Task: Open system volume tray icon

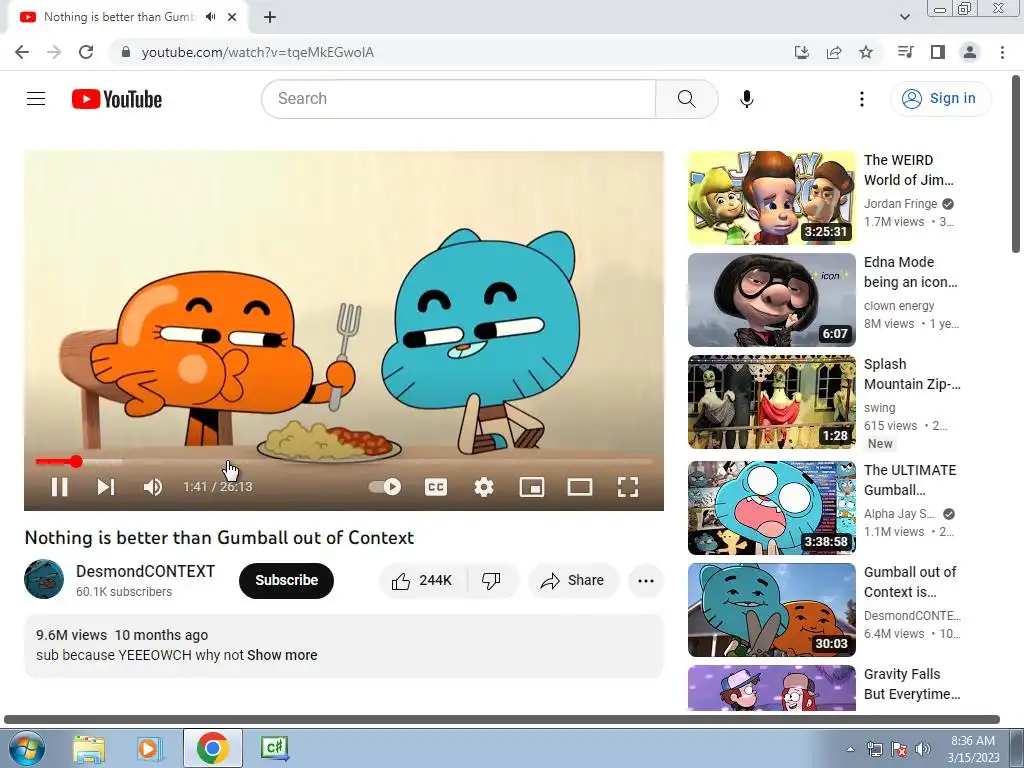Action: click(x=923, y=749)
